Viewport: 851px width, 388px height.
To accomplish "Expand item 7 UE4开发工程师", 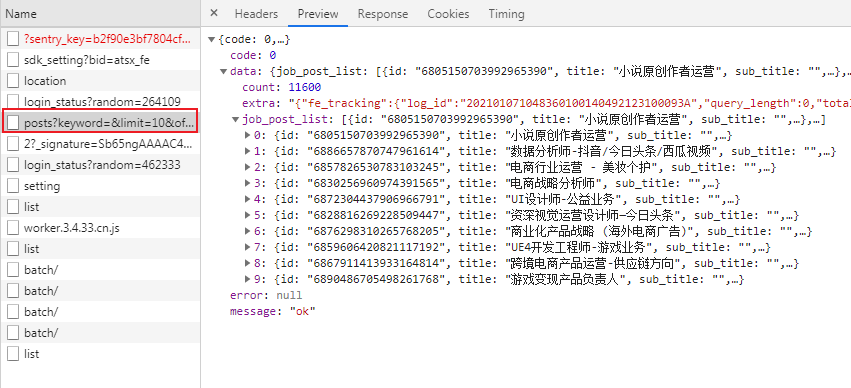I will pos(248,247).
